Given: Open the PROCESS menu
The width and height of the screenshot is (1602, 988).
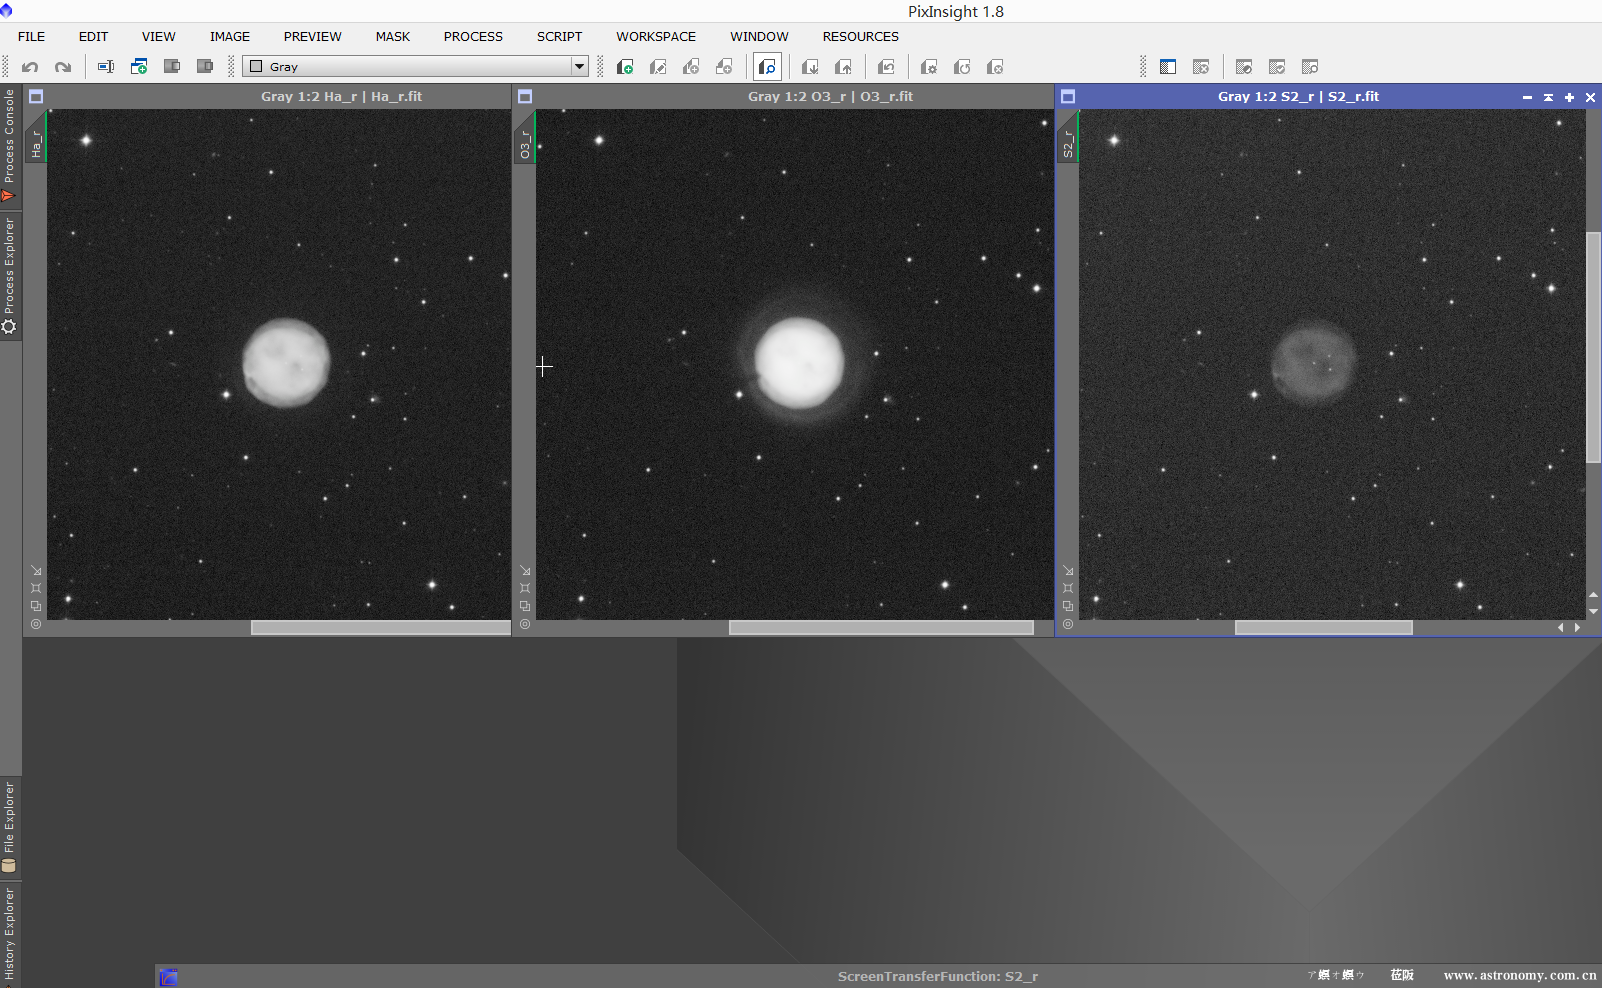Looking at the screenshot, I should (x=473, y=37).
